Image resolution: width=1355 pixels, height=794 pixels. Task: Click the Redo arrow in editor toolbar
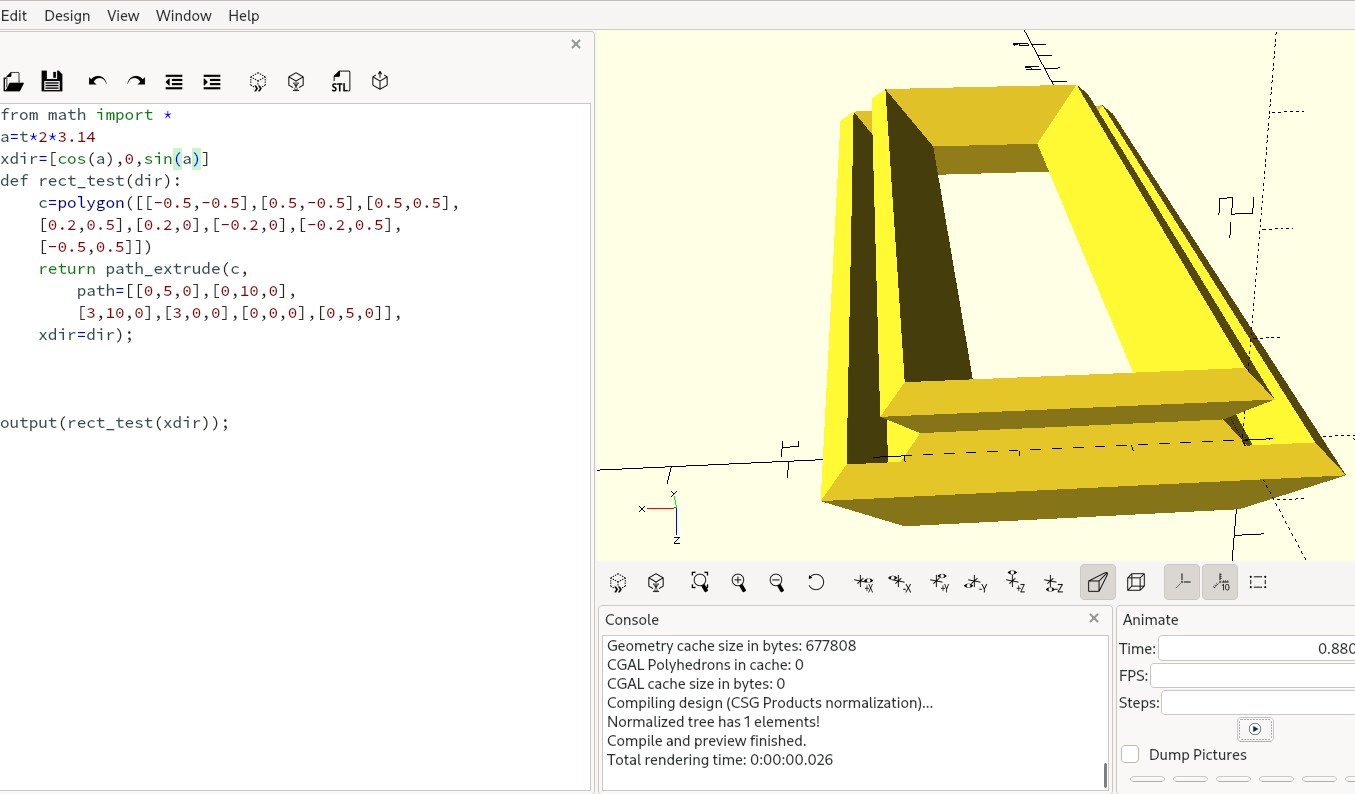[136, 82]
